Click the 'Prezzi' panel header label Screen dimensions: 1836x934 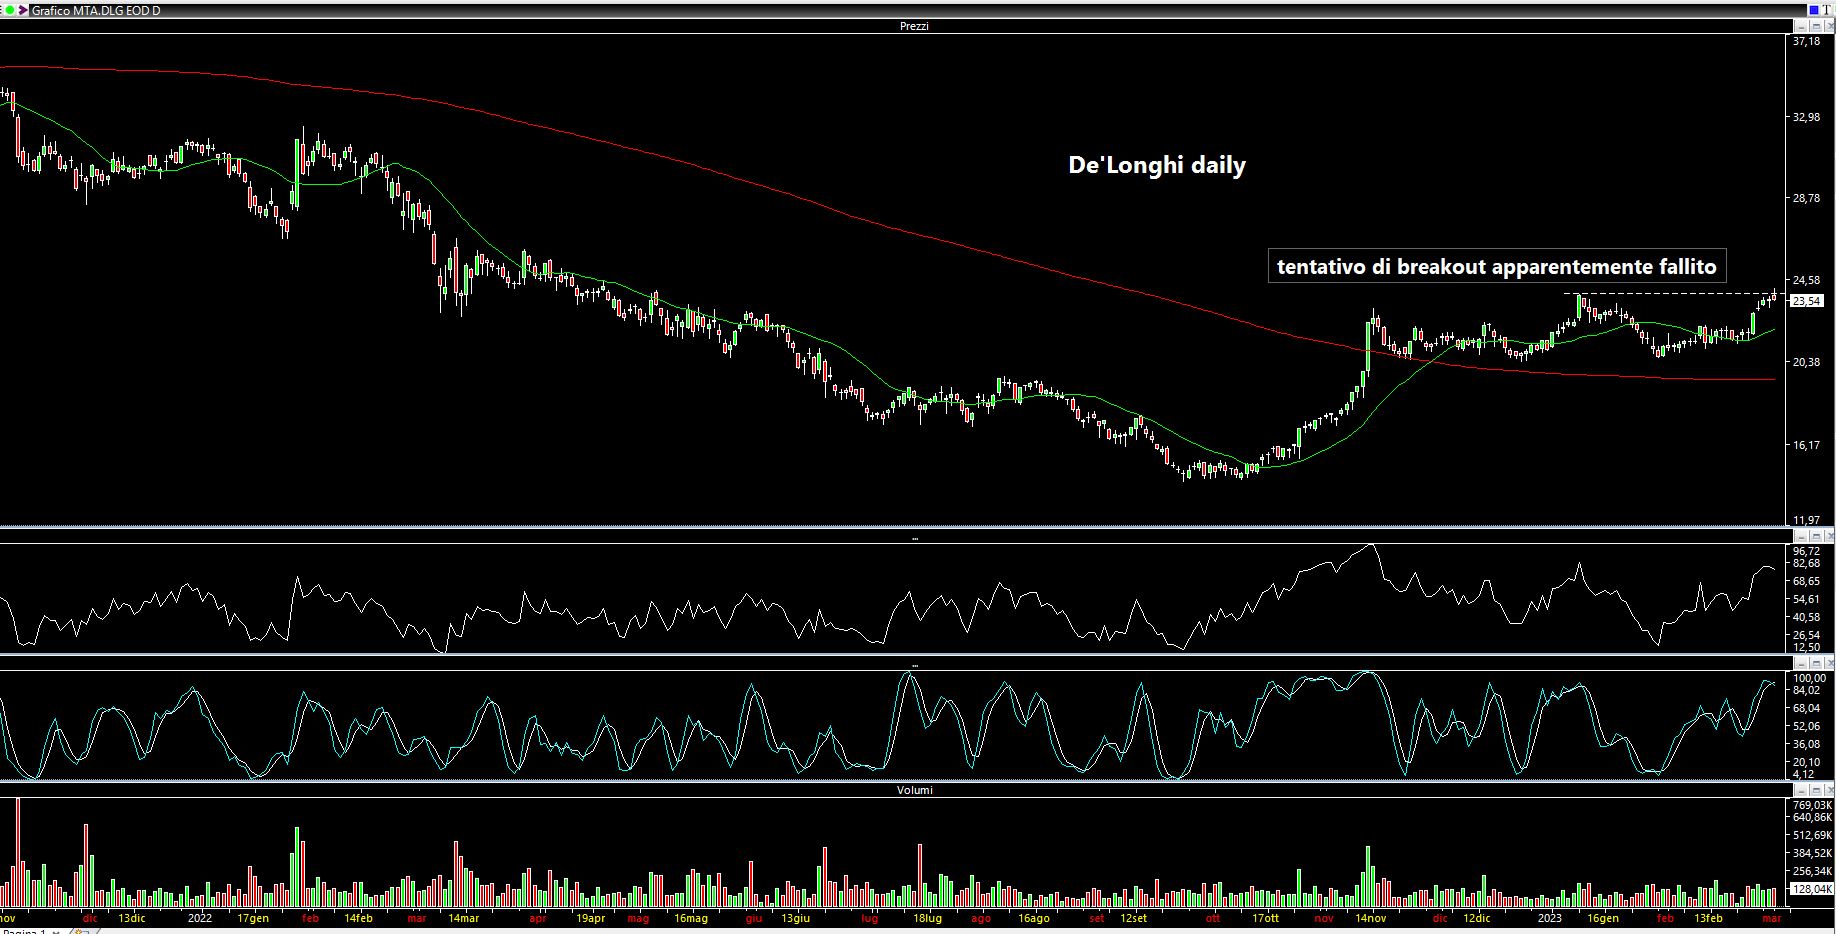pyautogui.click(x=914, y=26)
